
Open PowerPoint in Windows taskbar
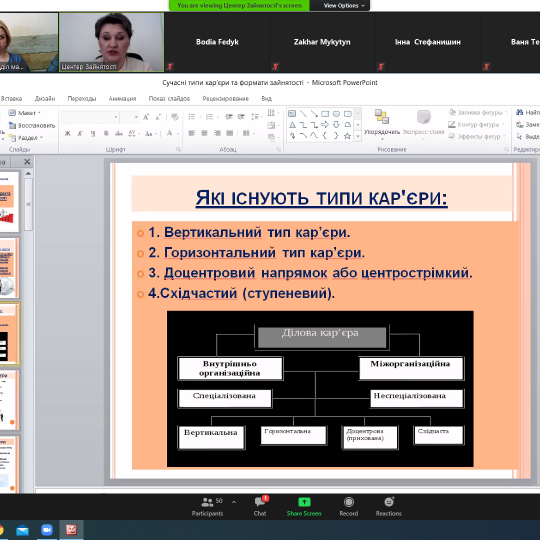pos(71,530)
